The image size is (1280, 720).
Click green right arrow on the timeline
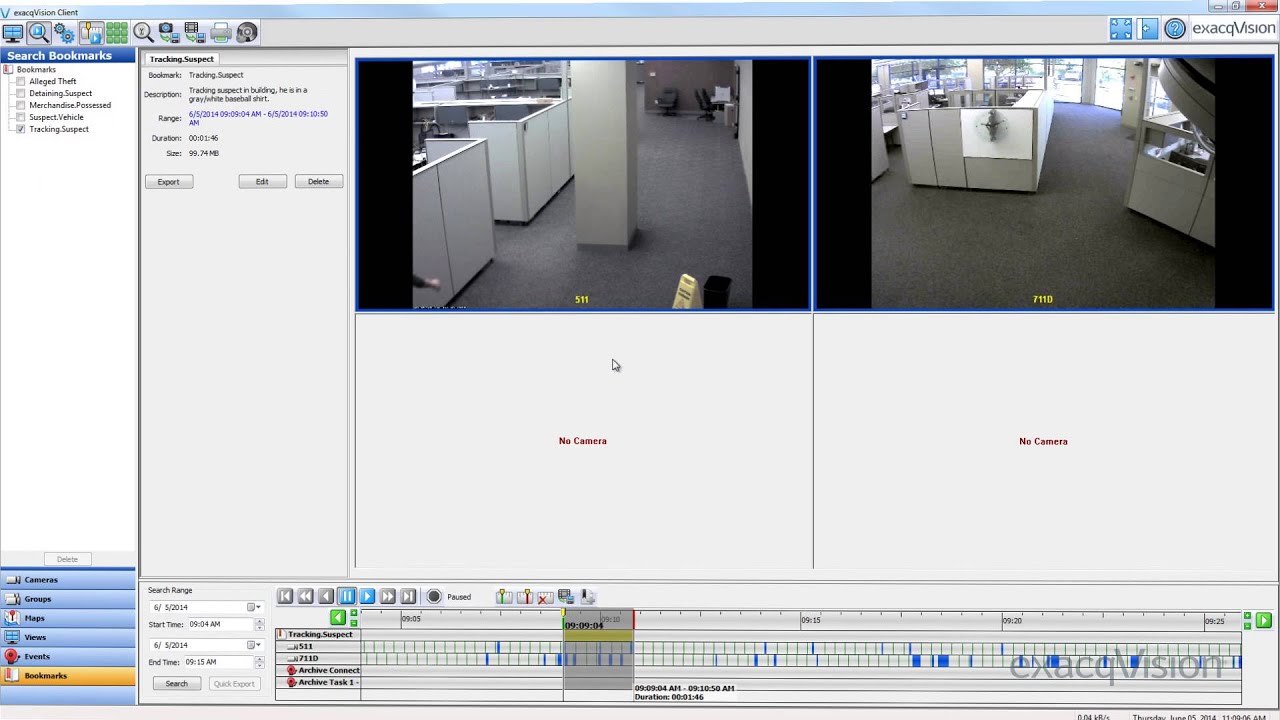click(1264, 621)
